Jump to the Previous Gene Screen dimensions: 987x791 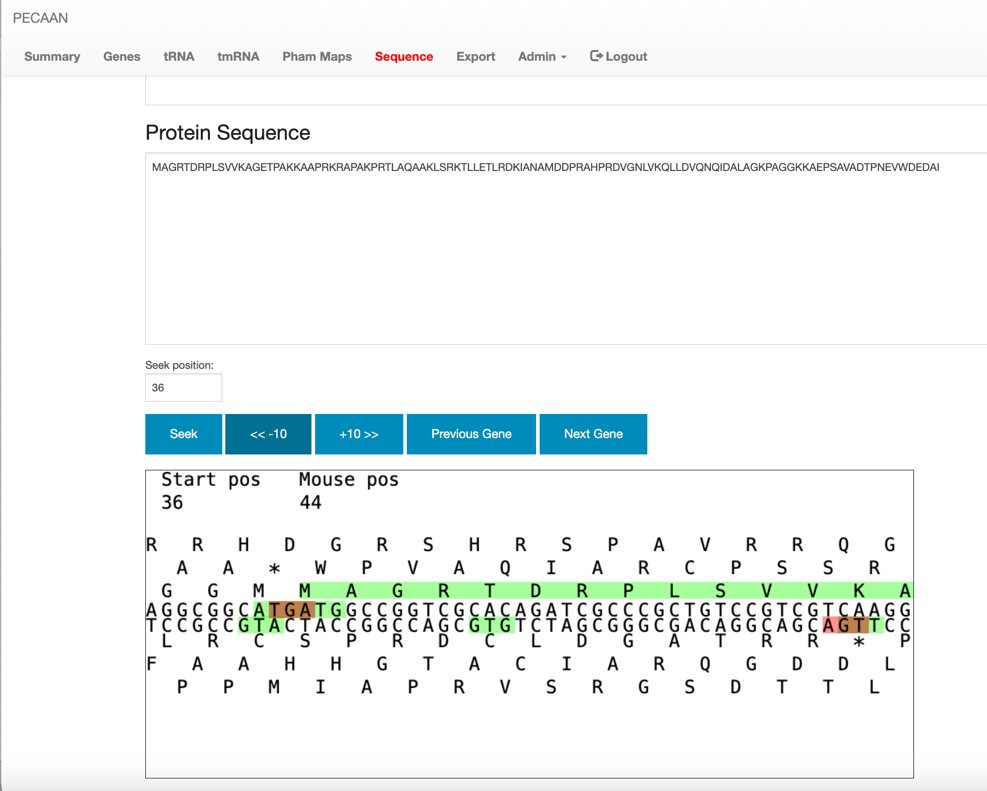(x=471, y=434)
